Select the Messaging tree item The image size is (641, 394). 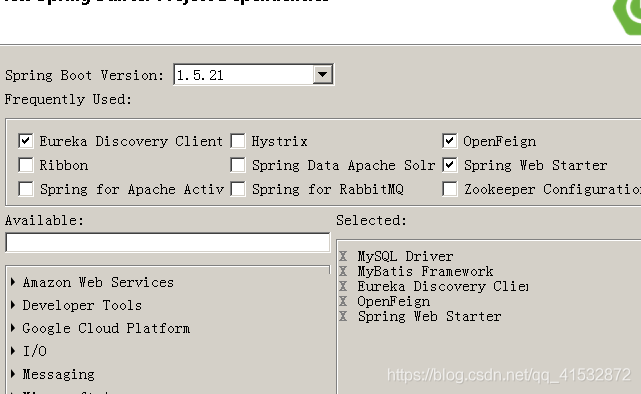pyautogui.click(x=58, y=374)
